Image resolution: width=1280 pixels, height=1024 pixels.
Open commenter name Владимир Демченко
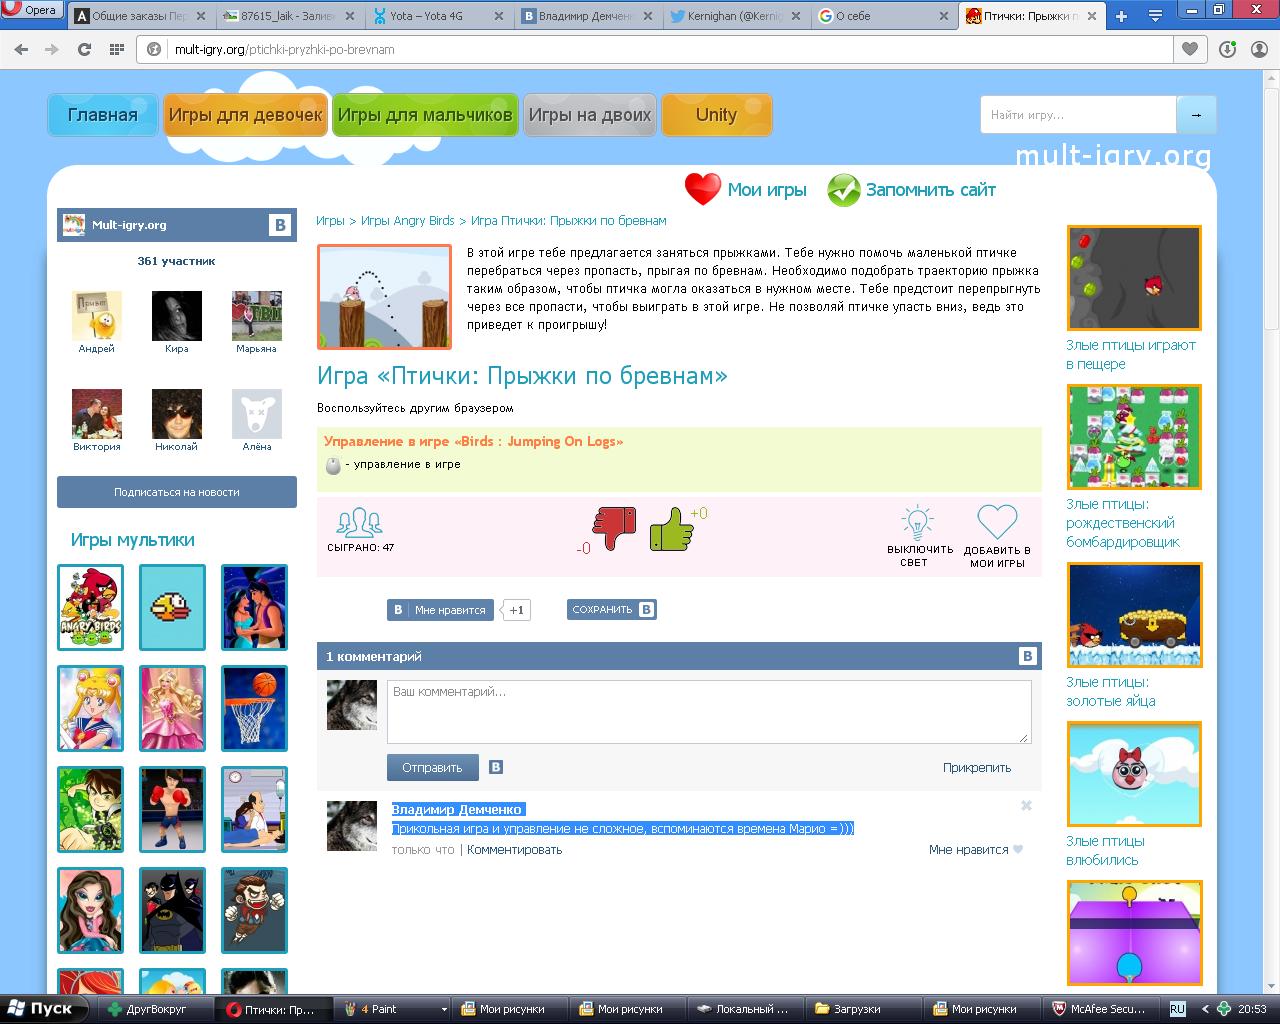457,809
